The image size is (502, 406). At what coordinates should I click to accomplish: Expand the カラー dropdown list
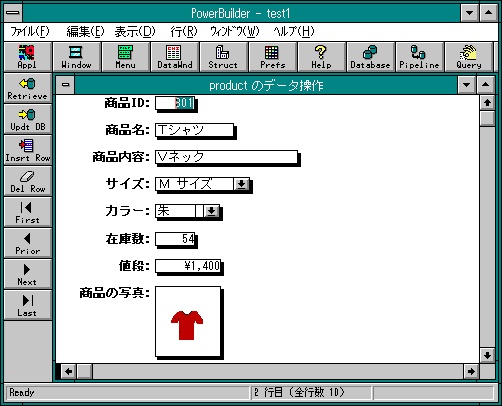(x=211, y=211)
